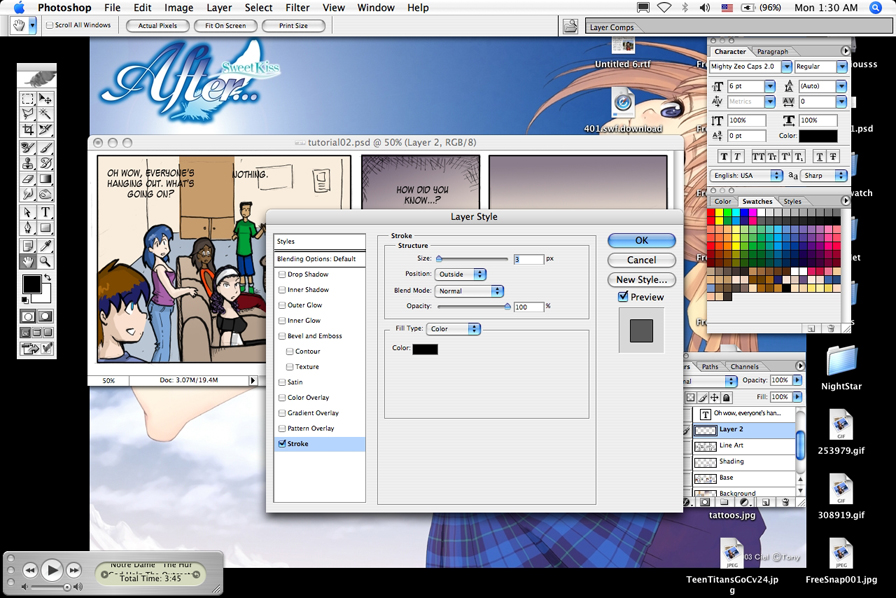Select the History Brush tool
The width and height of the screenshot is (896, 598).
coord(45,163)
